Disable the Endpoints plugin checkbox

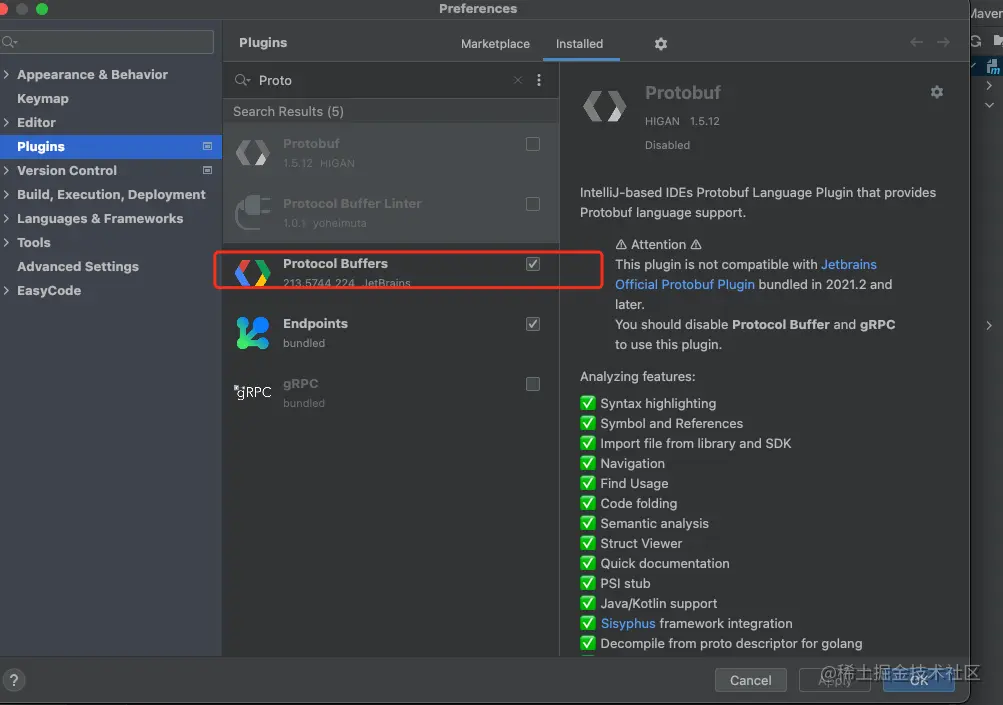(x=533, y=324)
